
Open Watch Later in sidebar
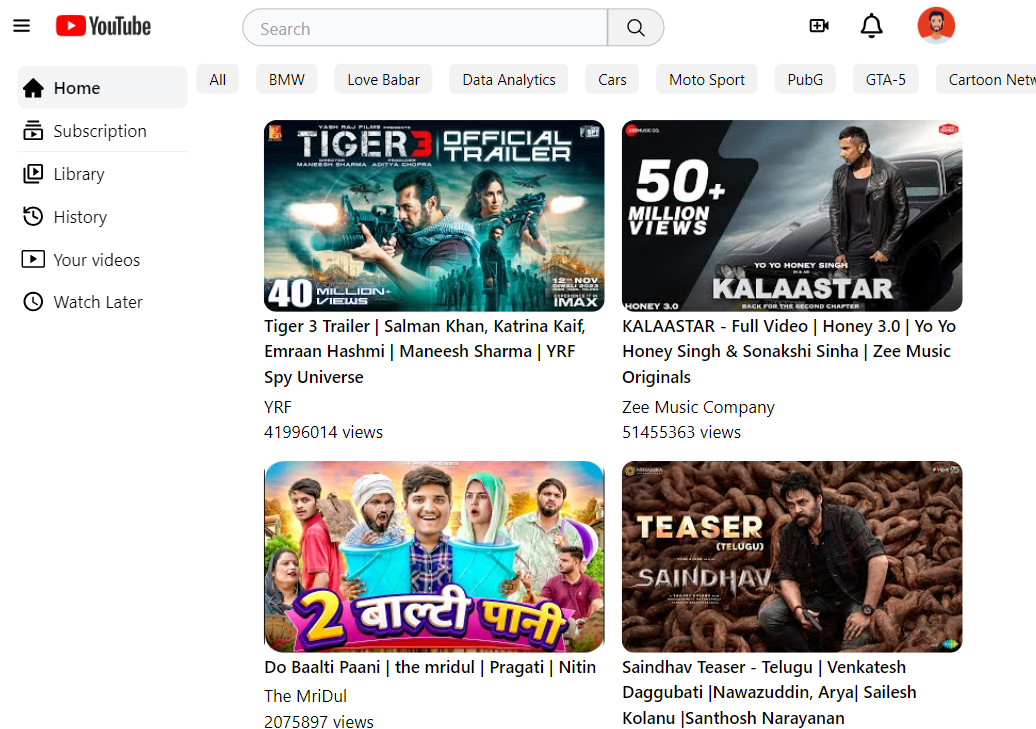pyautogui.click(x=102, y=302)
